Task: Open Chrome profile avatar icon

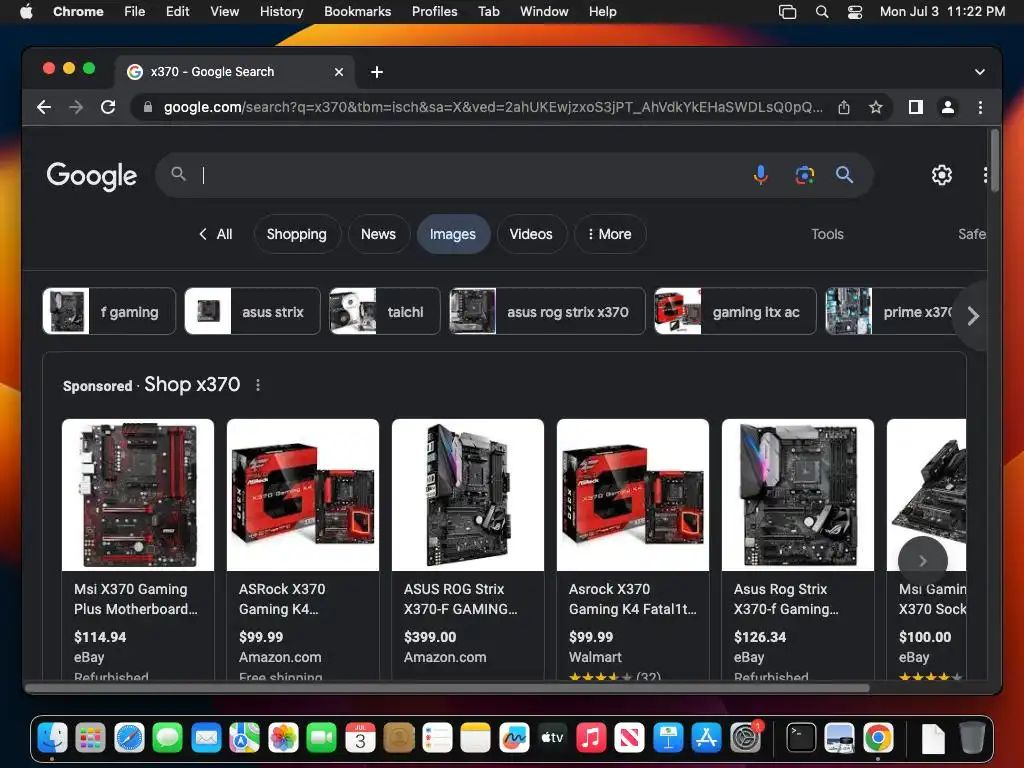Action: tap(948, 107)
